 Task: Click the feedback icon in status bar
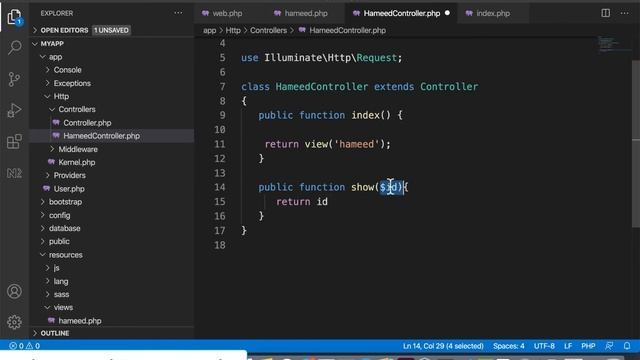point(609,346)
